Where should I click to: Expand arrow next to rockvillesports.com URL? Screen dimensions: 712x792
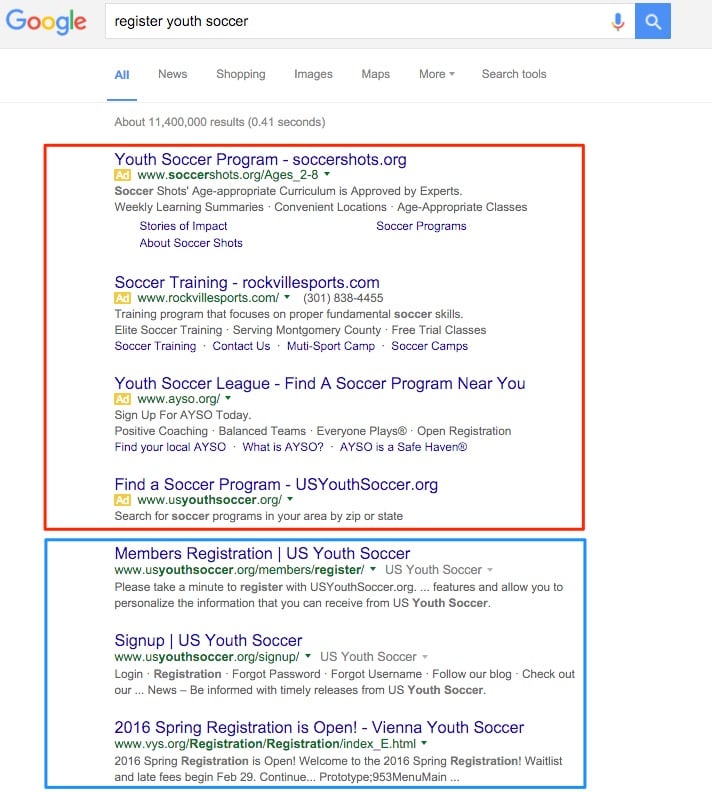point(287,297)
